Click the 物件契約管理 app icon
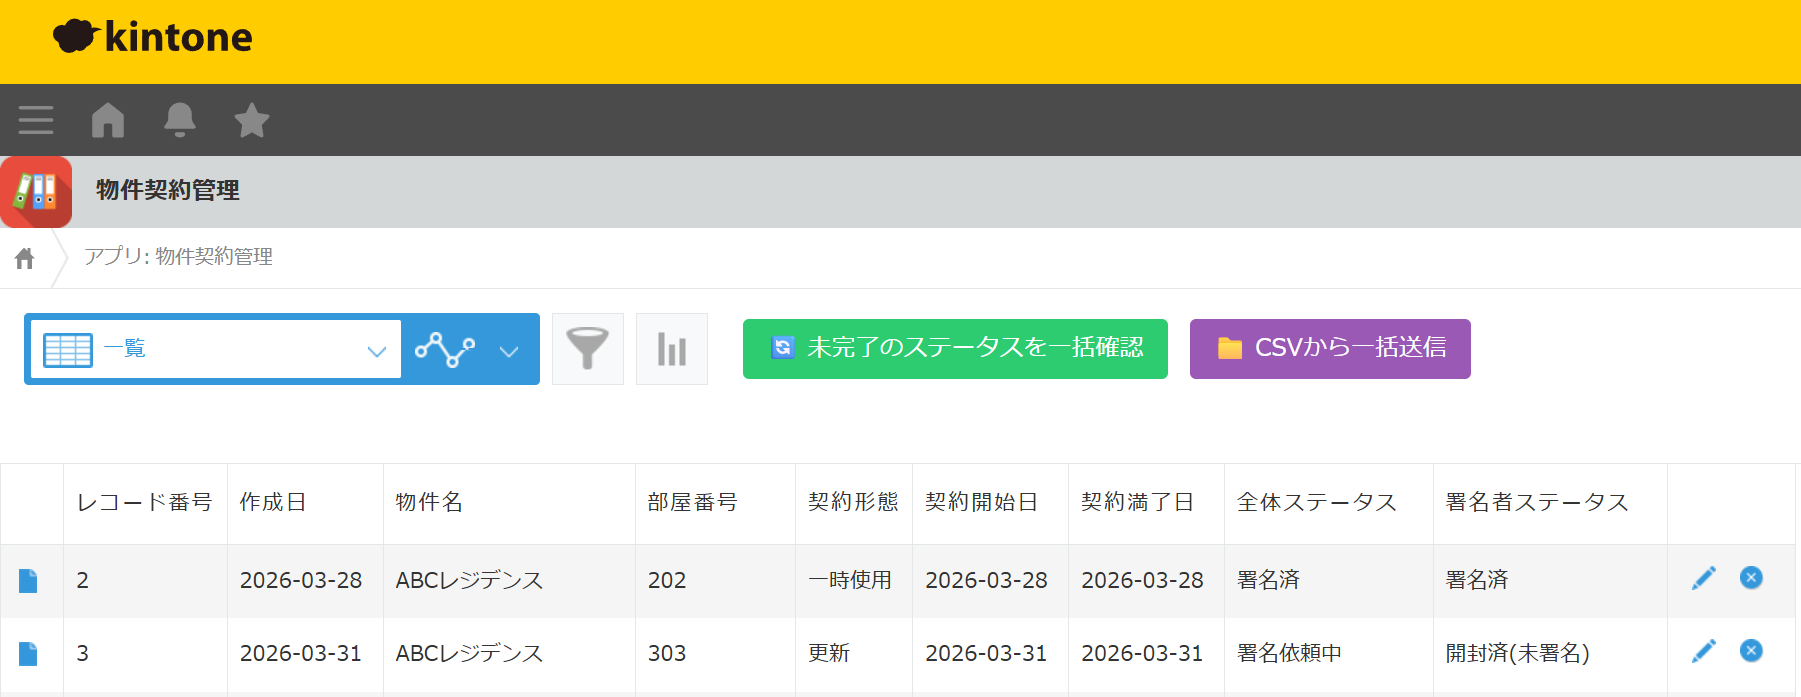Screen dimensions: 1801x697 pos(36,192)
